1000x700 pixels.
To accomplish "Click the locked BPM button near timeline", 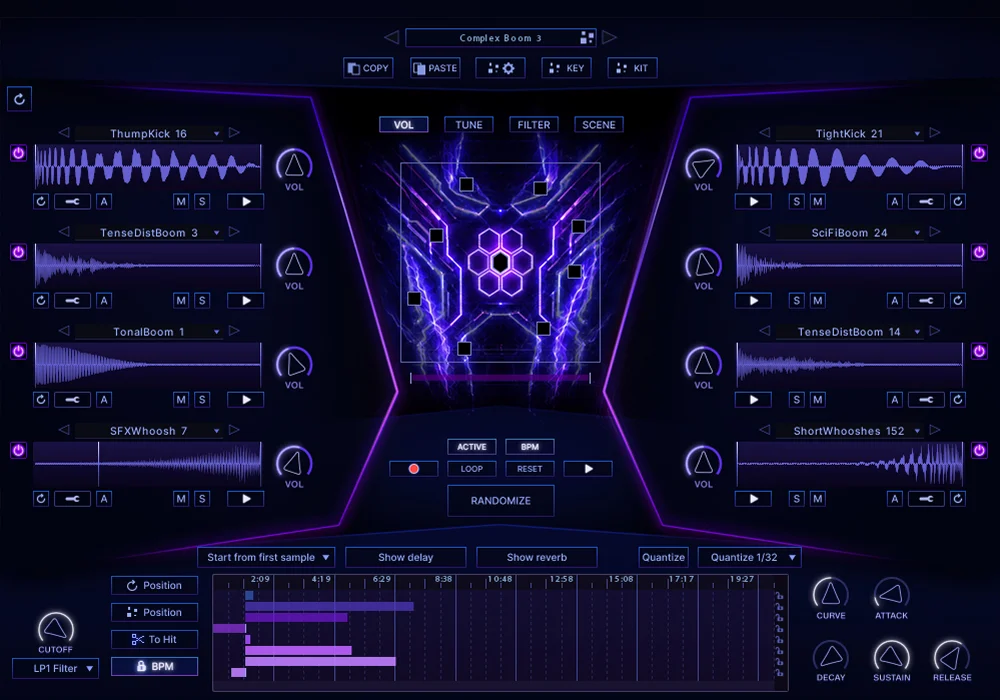I will click(154, 666).
